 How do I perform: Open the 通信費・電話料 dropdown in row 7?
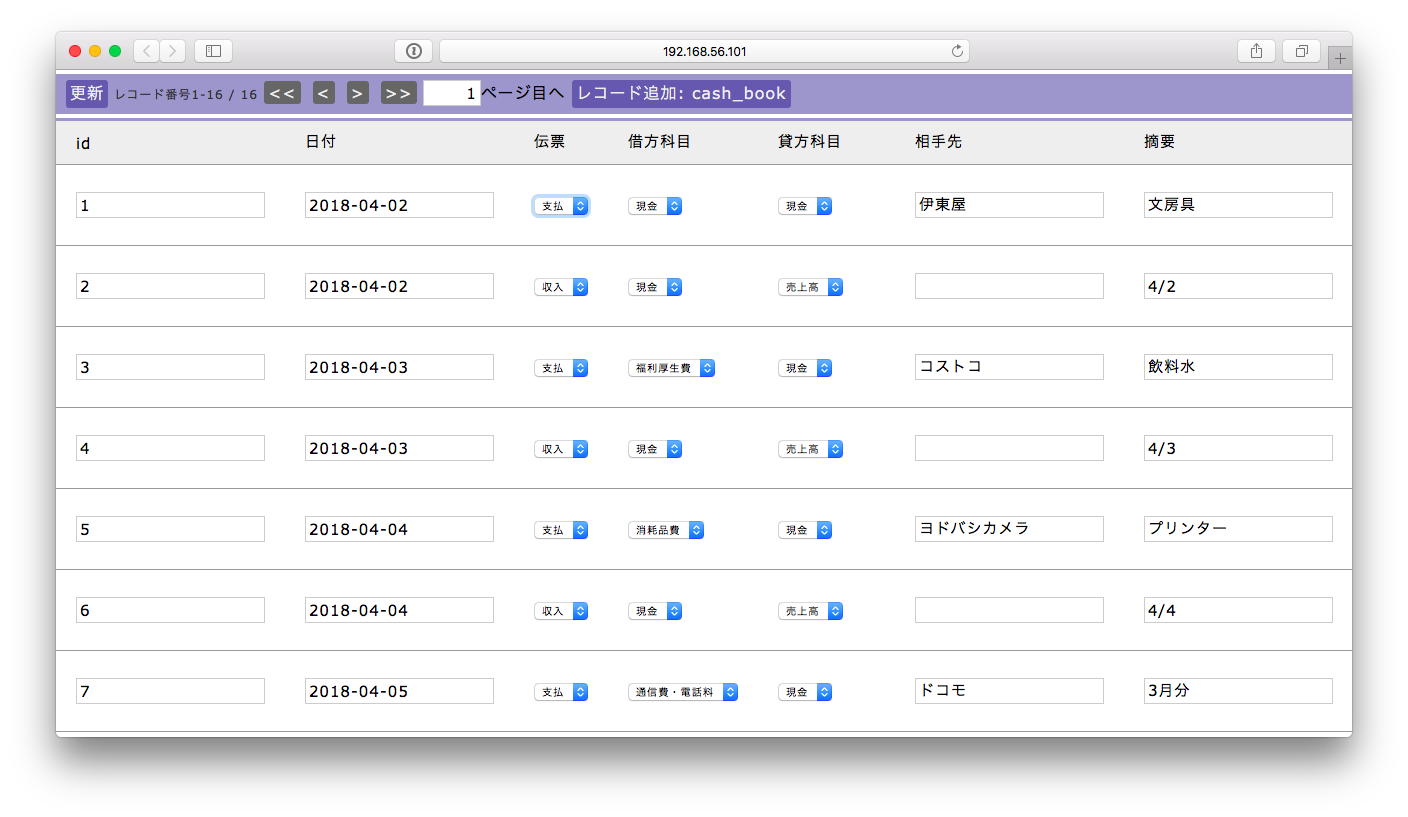pos(683,692)
